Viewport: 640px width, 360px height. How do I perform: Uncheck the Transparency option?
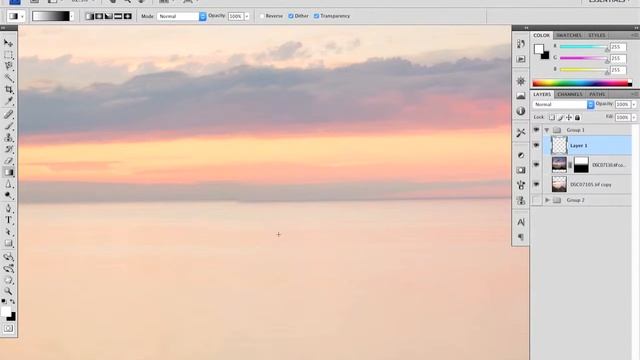pyautogui.click(x=316, y=16)
